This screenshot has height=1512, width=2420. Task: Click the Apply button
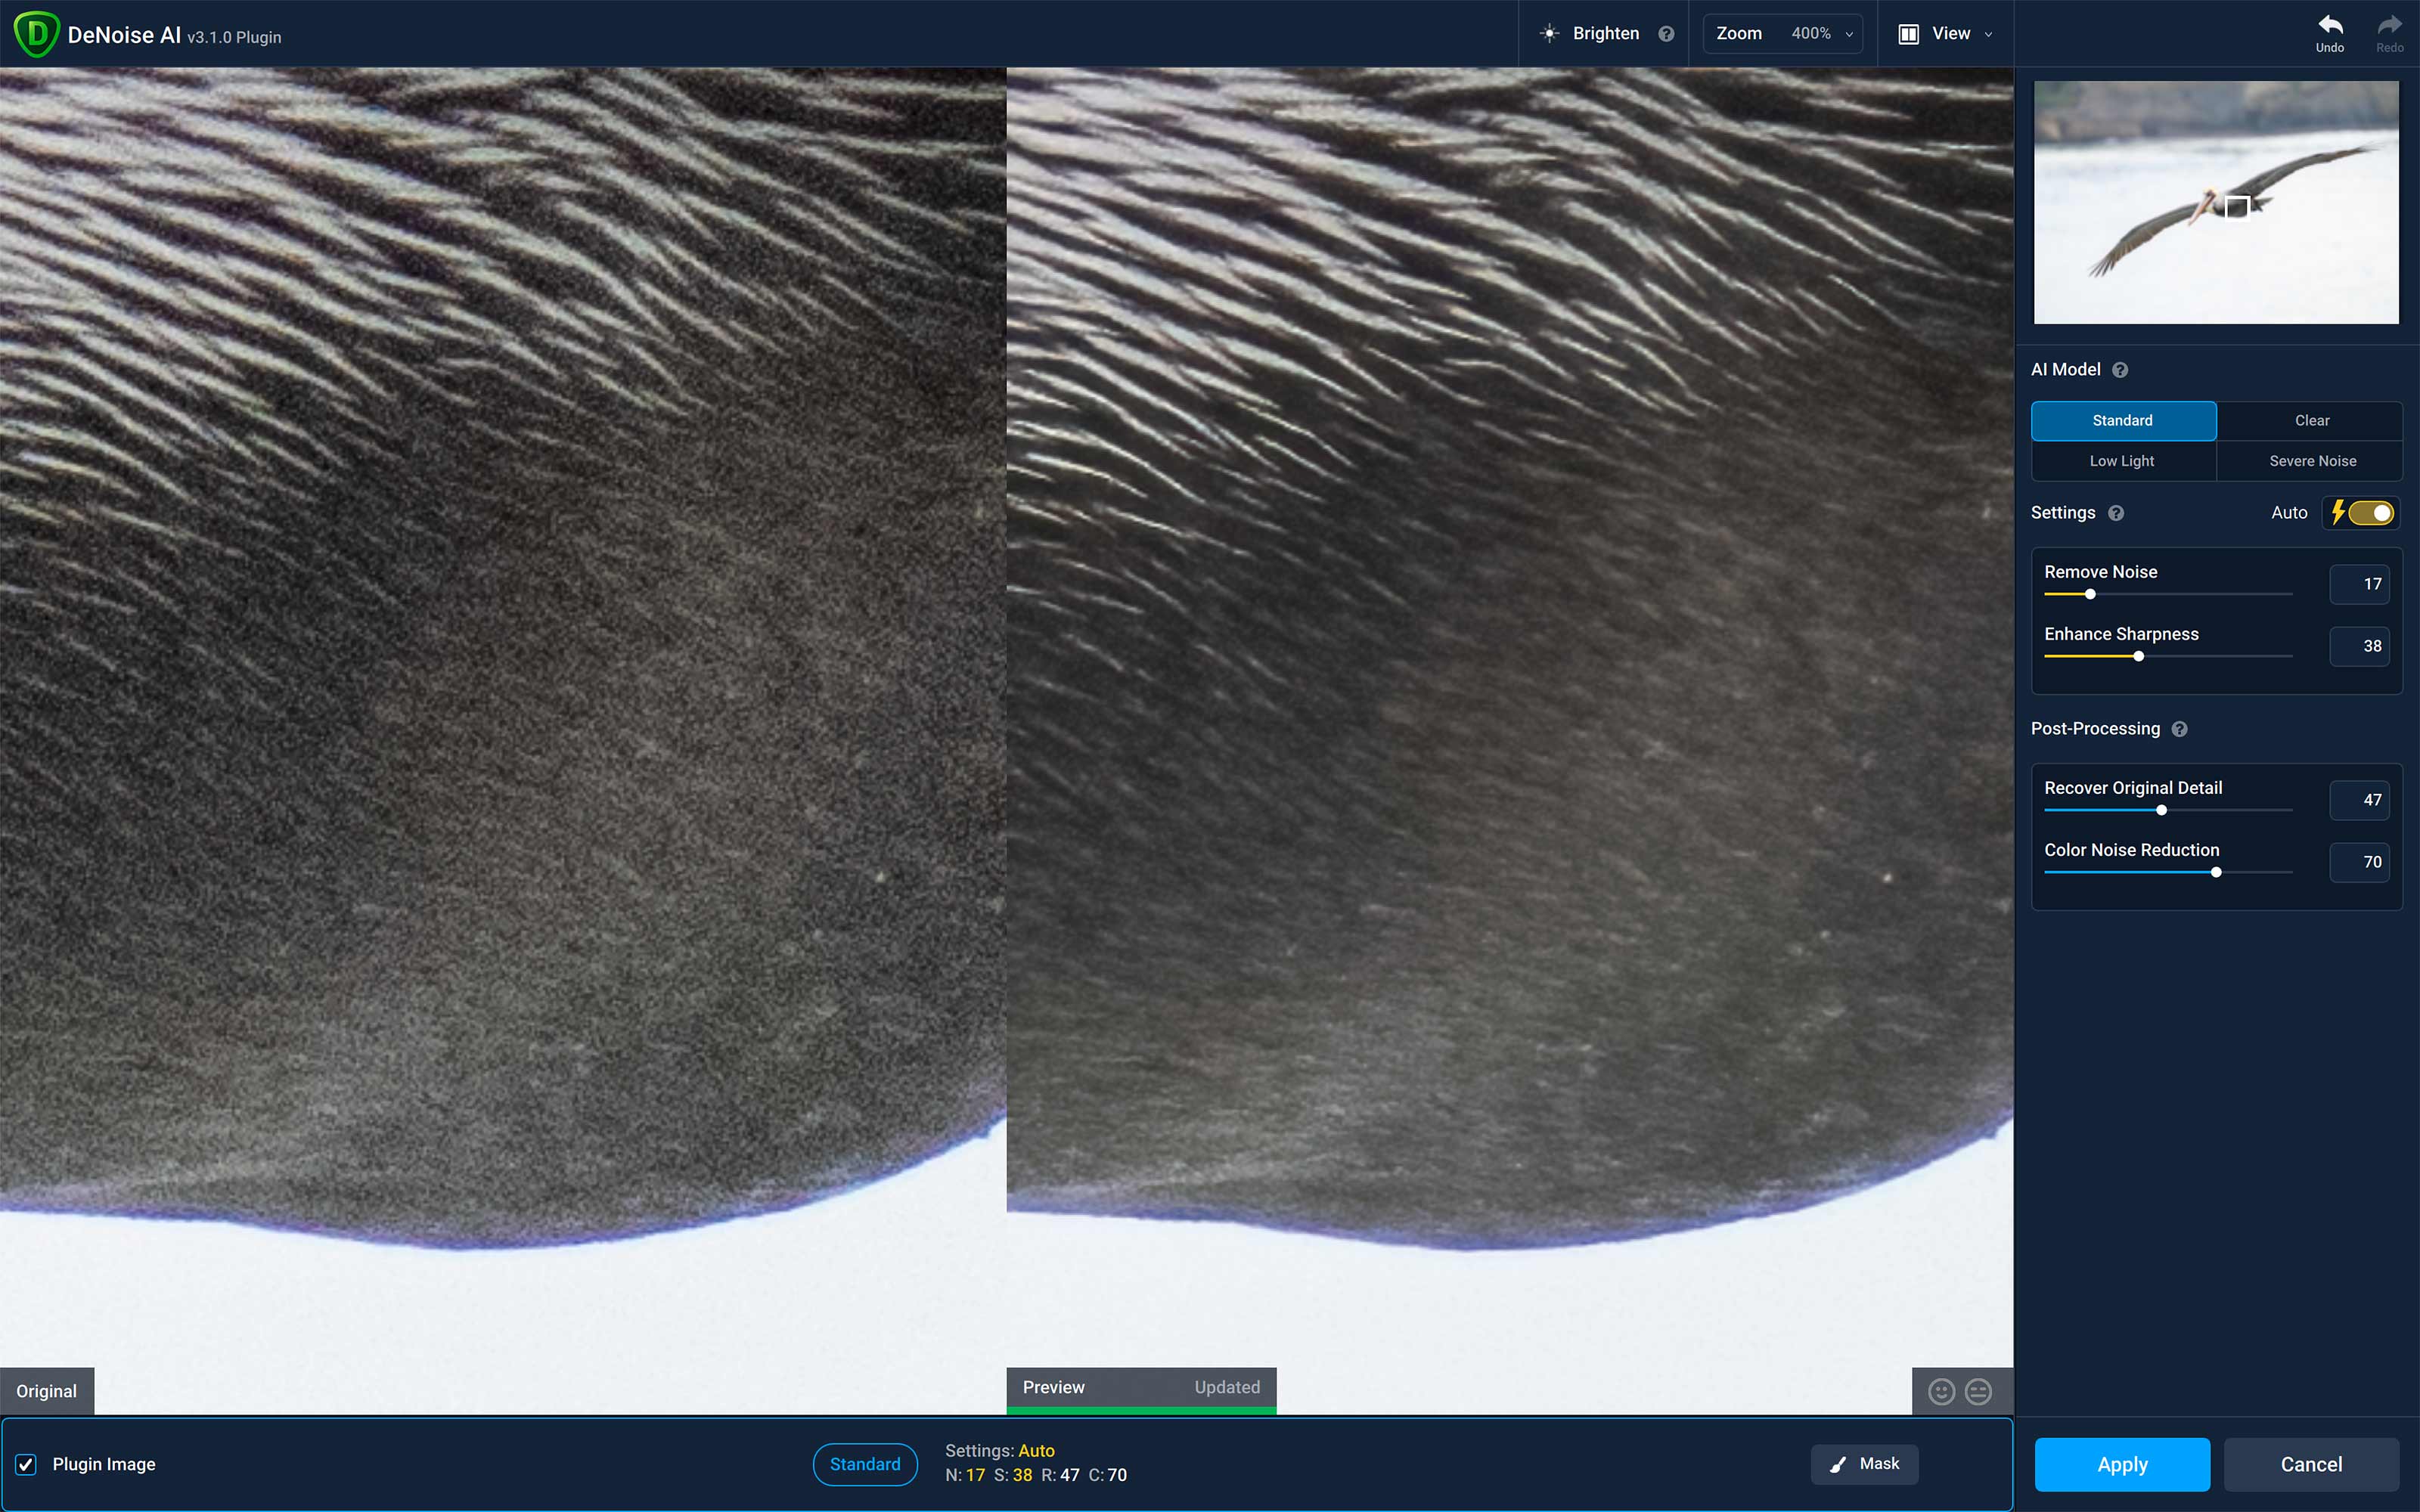pos(2122,1464)
